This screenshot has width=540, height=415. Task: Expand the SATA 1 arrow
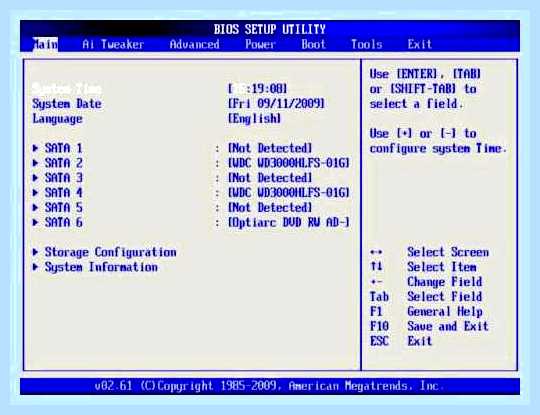point(35,148)
